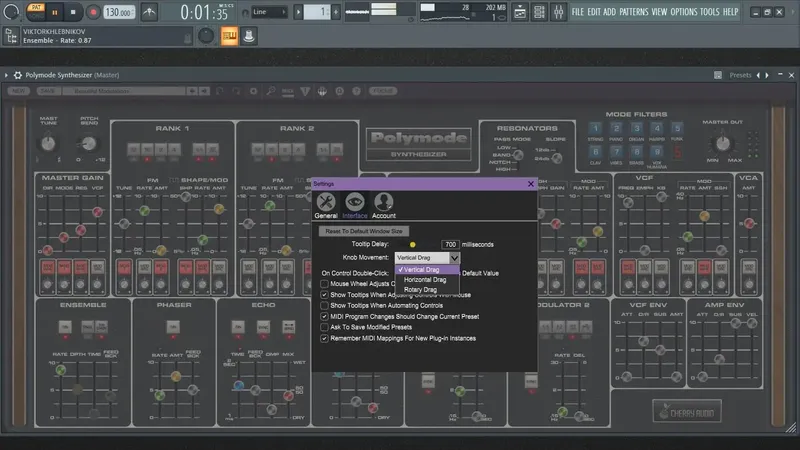Click the help question mark icon
Screen dimensions: 800x450
click(357, 91)
